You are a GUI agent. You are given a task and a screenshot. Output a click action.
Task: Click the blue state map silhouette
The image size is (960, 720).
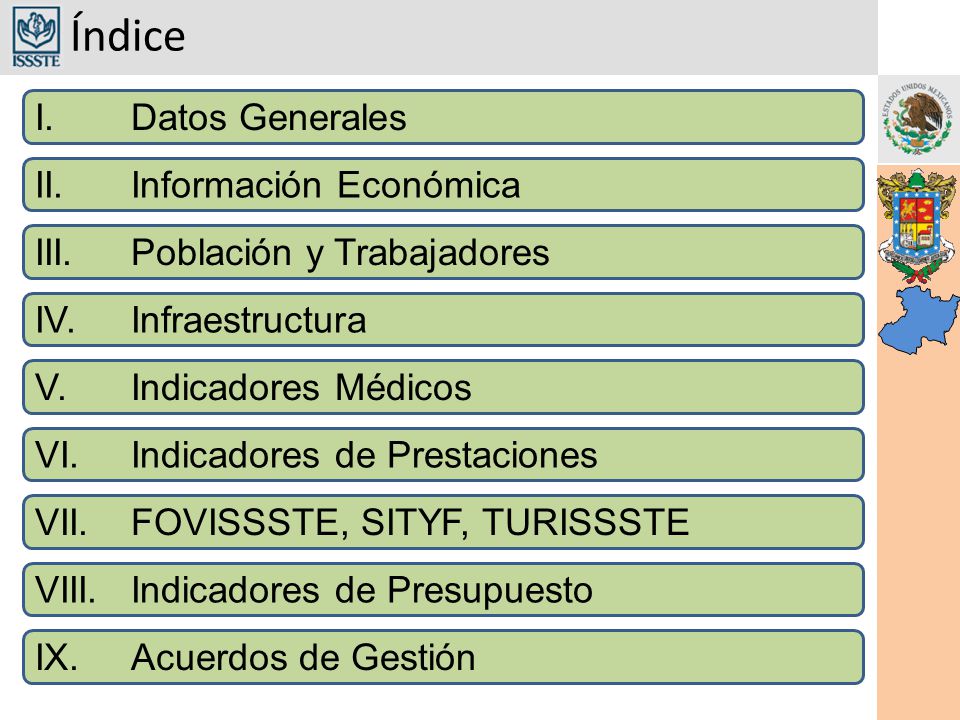pos(918,320)
